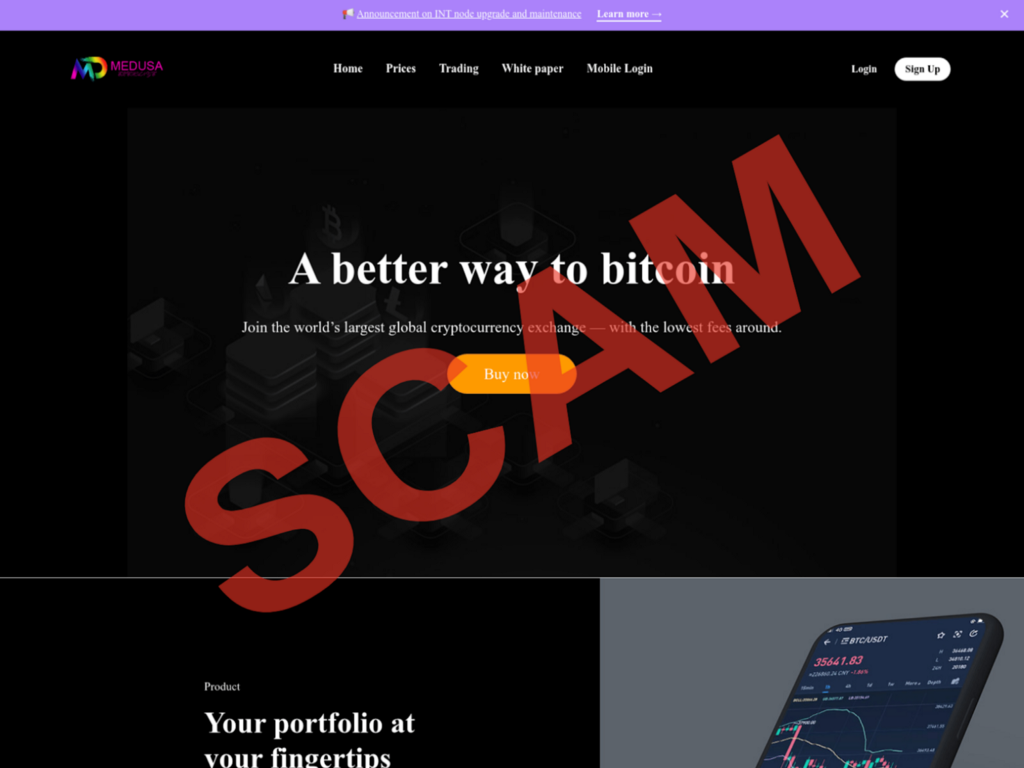This screenshot has width=1024, height=768.
Task: Navigate to Mobile Login
Action: tap(619, 69)
